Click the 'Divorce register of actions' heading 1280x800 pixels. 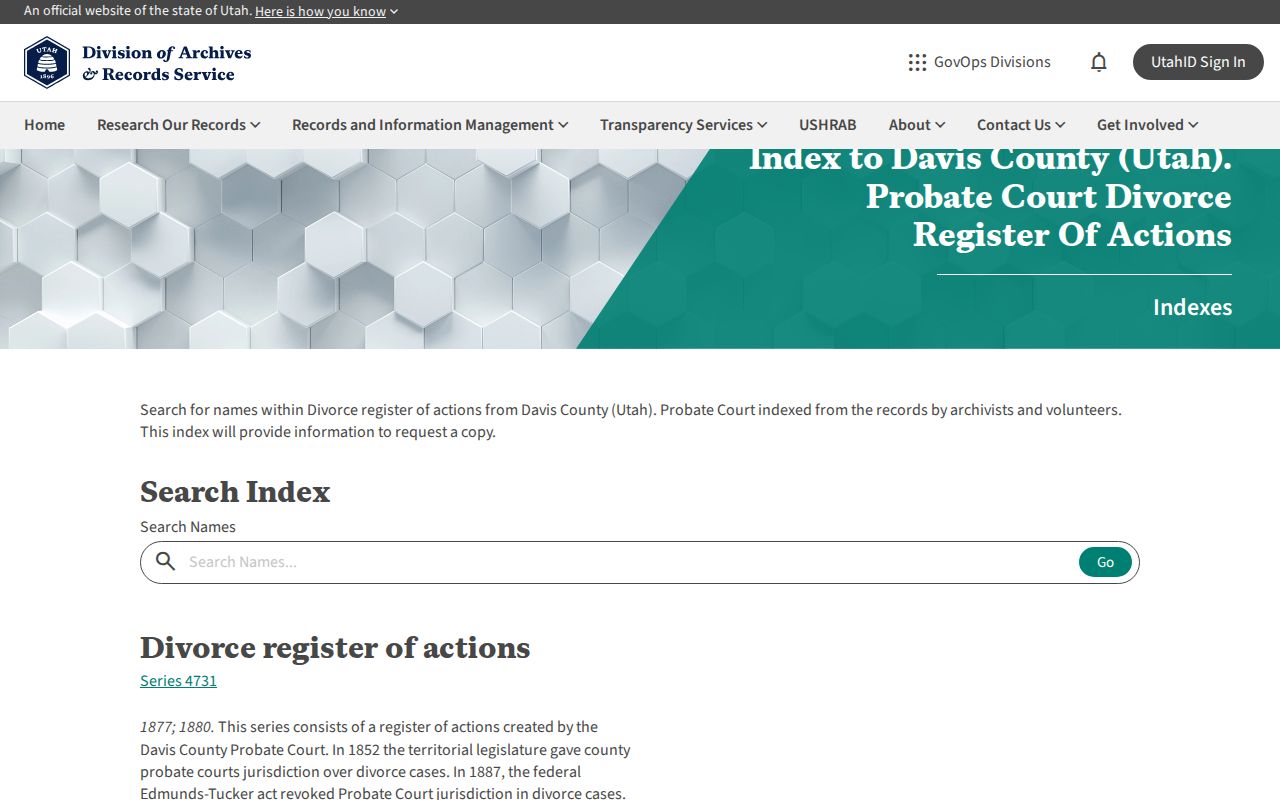coord(335,648)
